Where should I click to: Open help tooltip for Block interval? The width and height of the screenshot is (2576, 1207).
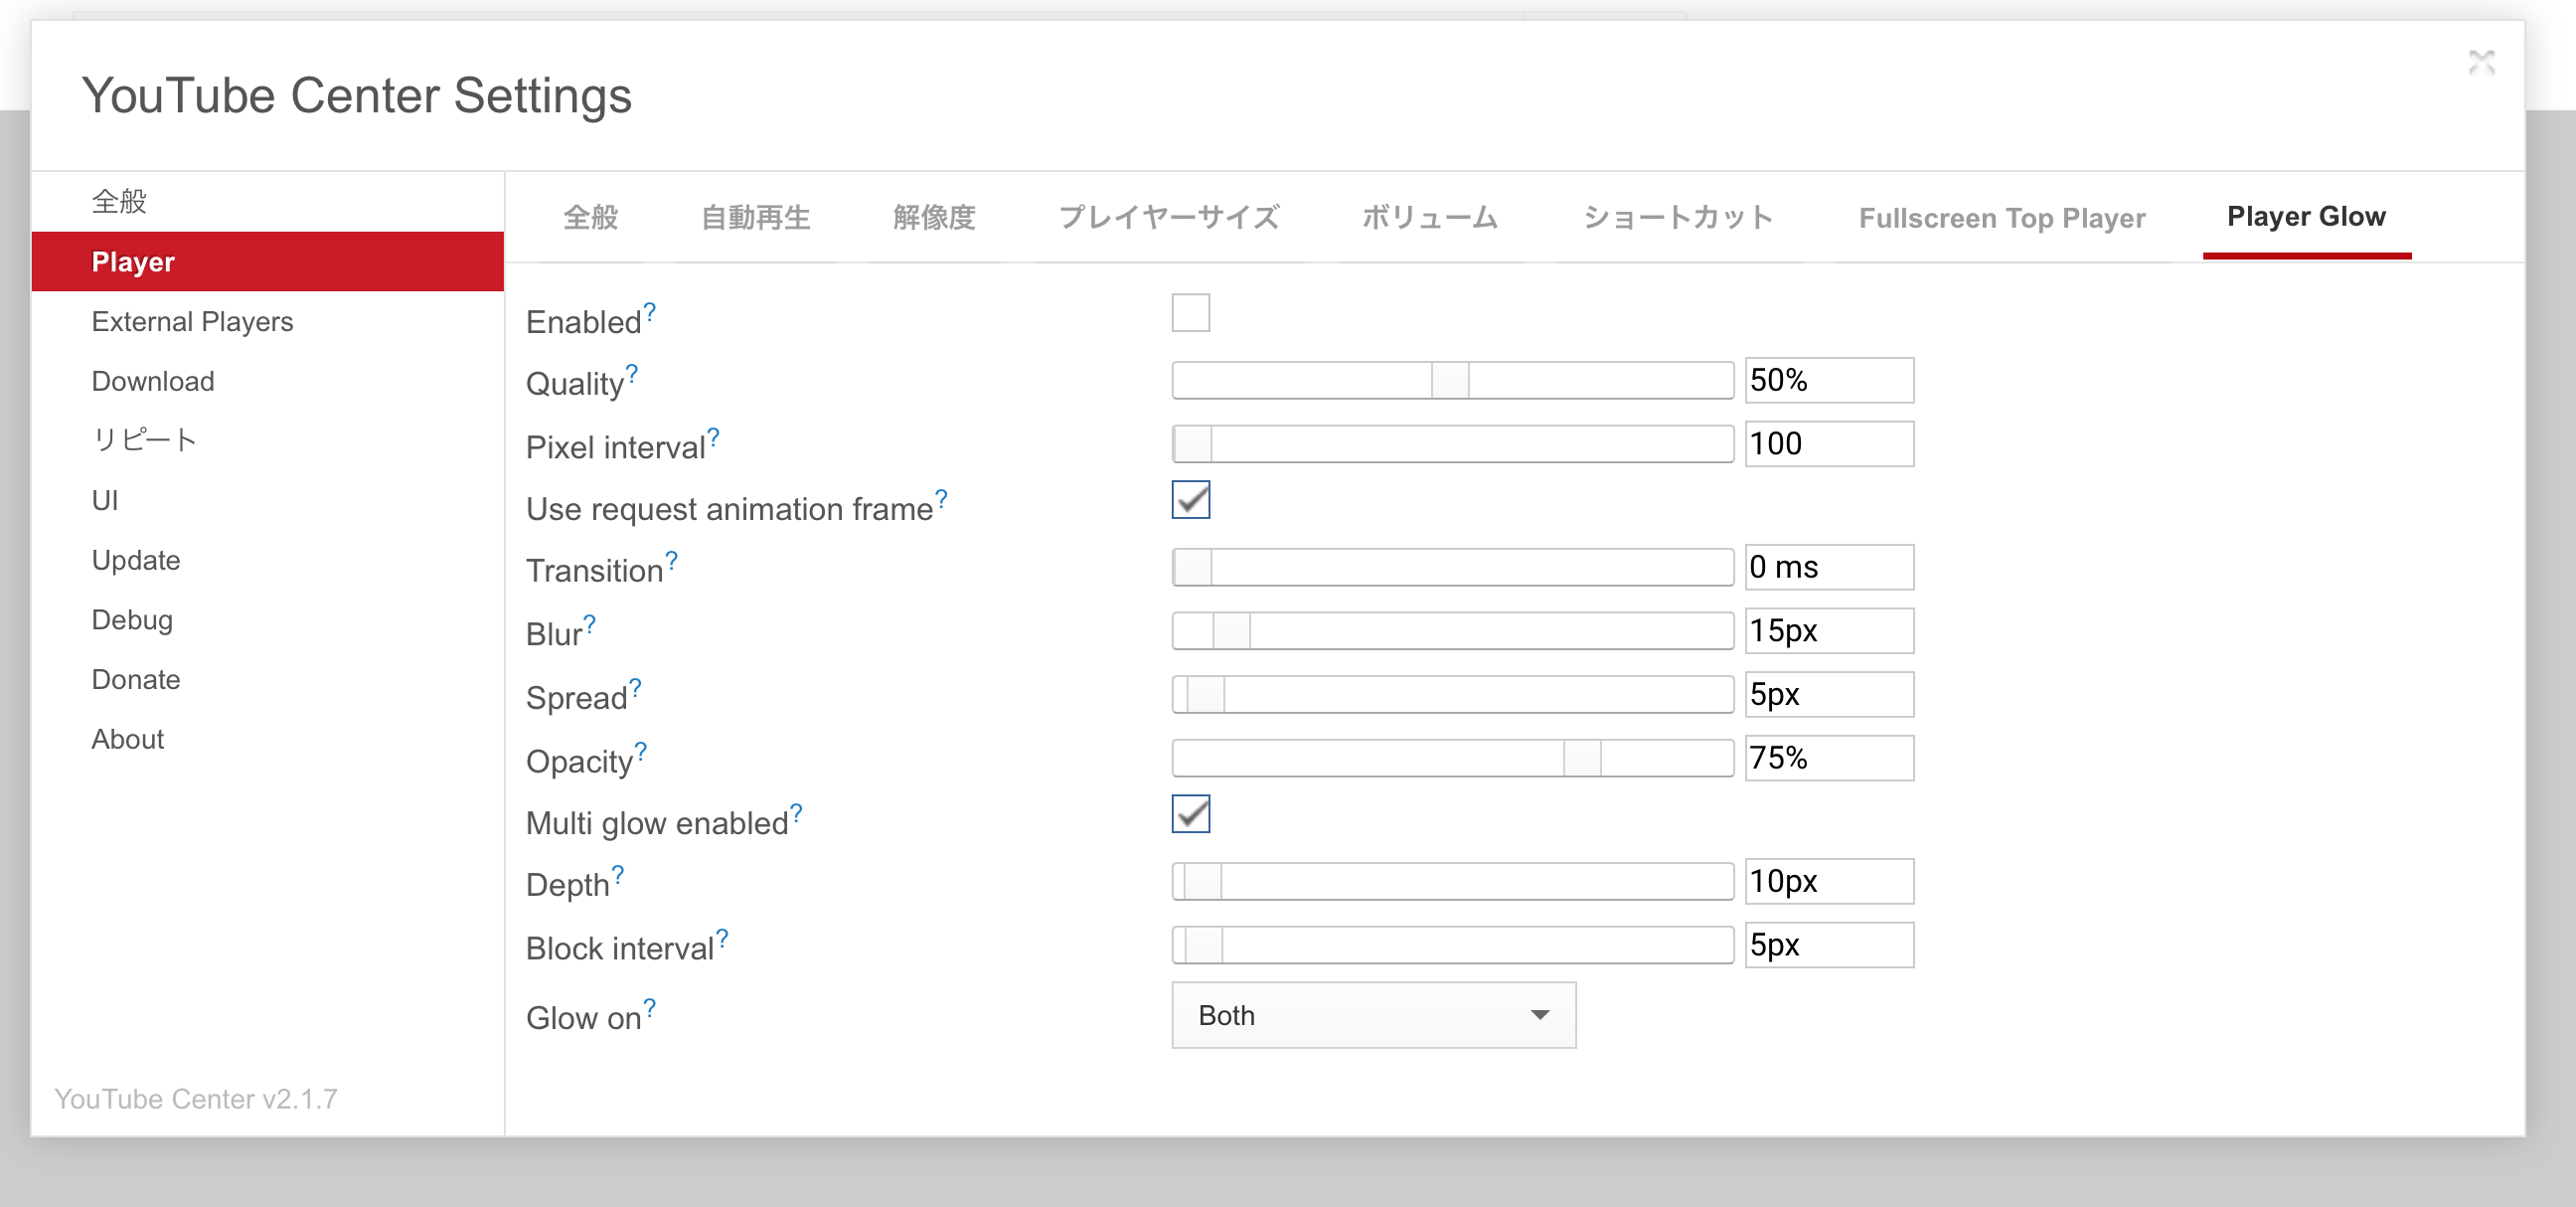click(x=722, y=938)
